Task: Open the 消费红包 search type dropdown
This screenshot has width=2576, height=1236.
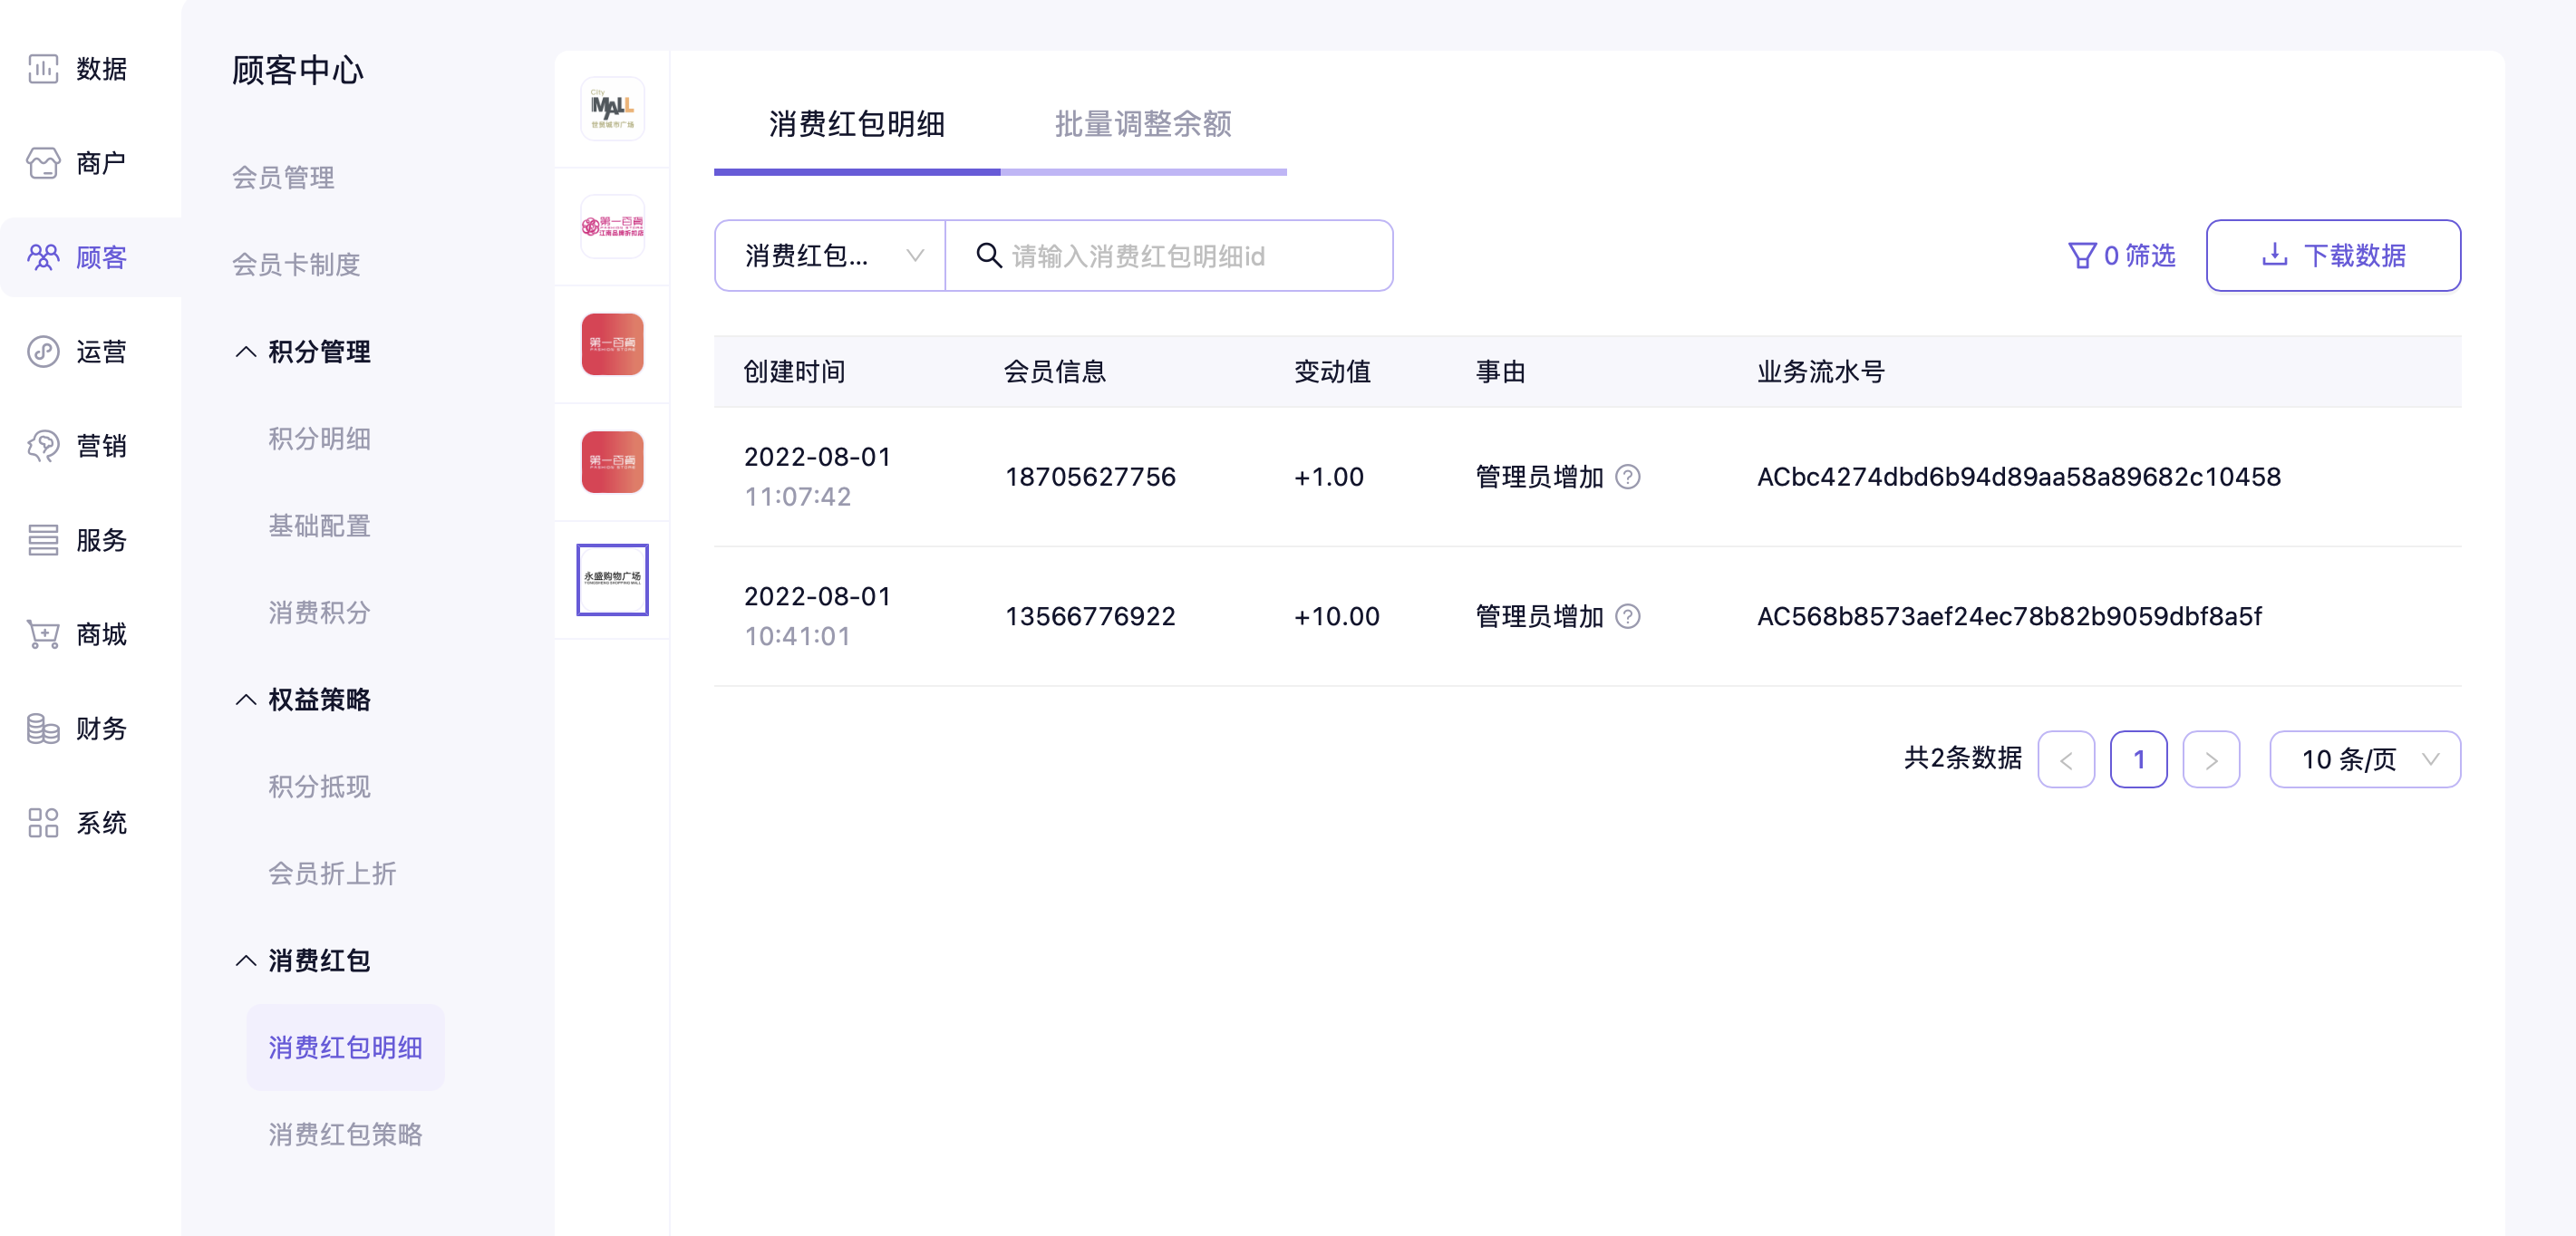Action: [x=830, y=256]
